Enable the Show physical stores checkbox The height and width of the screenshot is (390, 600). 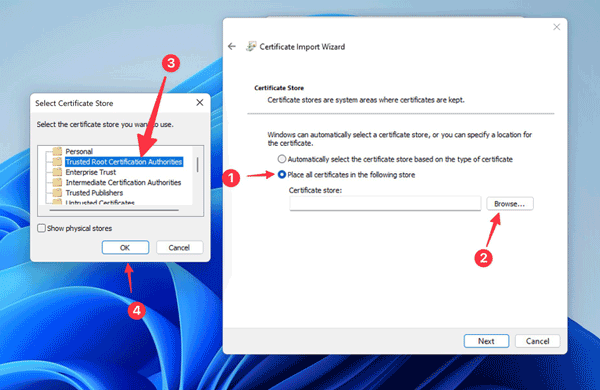coord(41,228)
